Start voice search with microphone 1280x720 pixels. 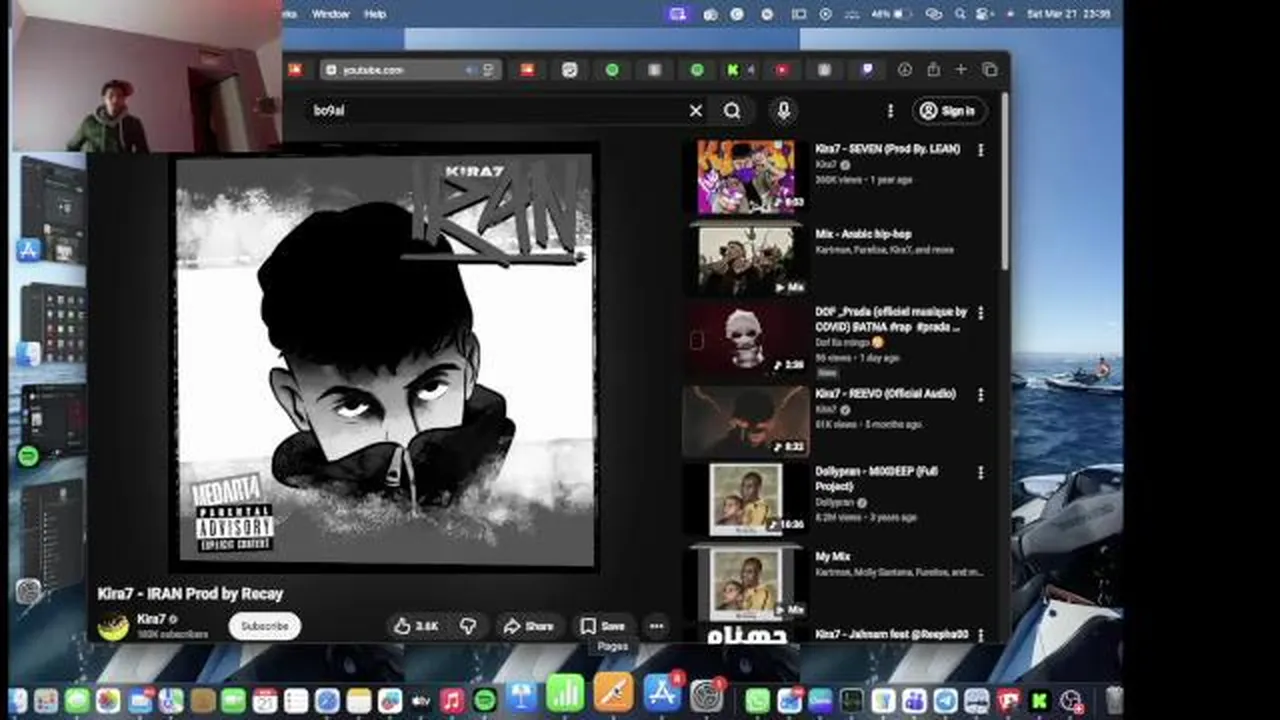784,111
